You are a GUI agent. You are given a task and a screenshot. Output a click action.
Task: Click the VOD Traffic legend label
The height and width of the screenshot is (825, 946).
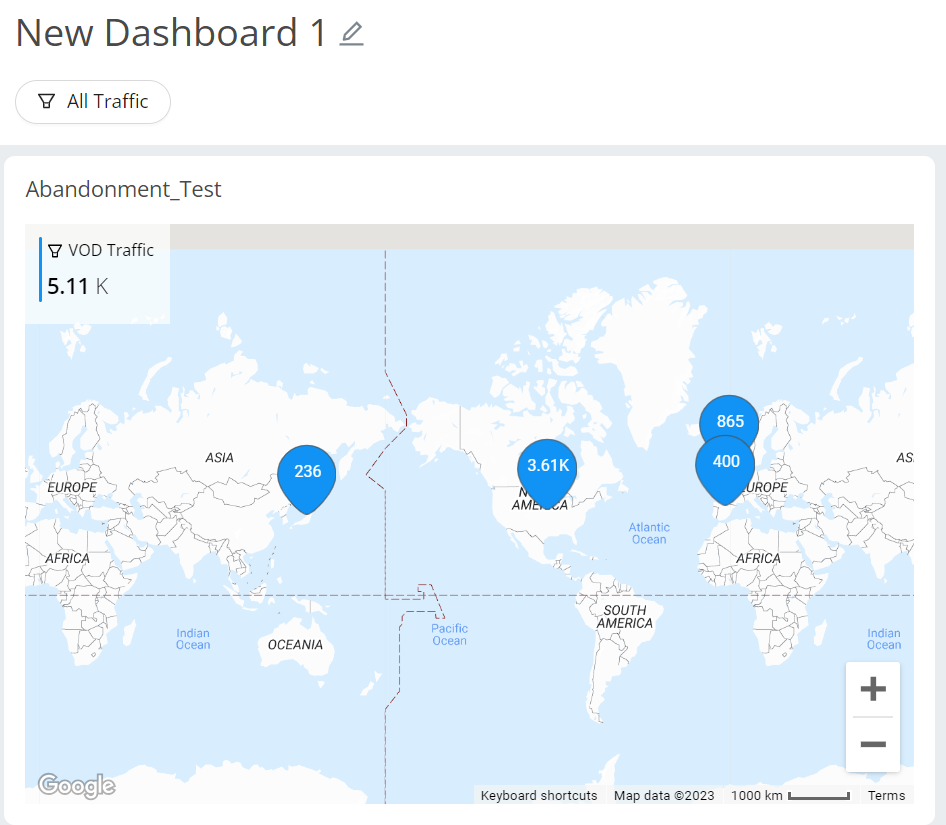pyautogui.click(x=111, y=250)
